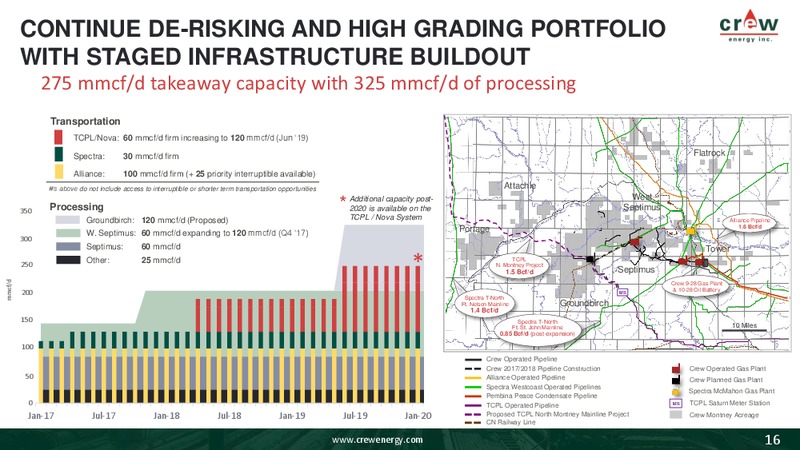Click the Spectra McMahon Gas Plant legend icon
Image resolution: width=800 pixels, height=450 pixels.
[676, 391]
